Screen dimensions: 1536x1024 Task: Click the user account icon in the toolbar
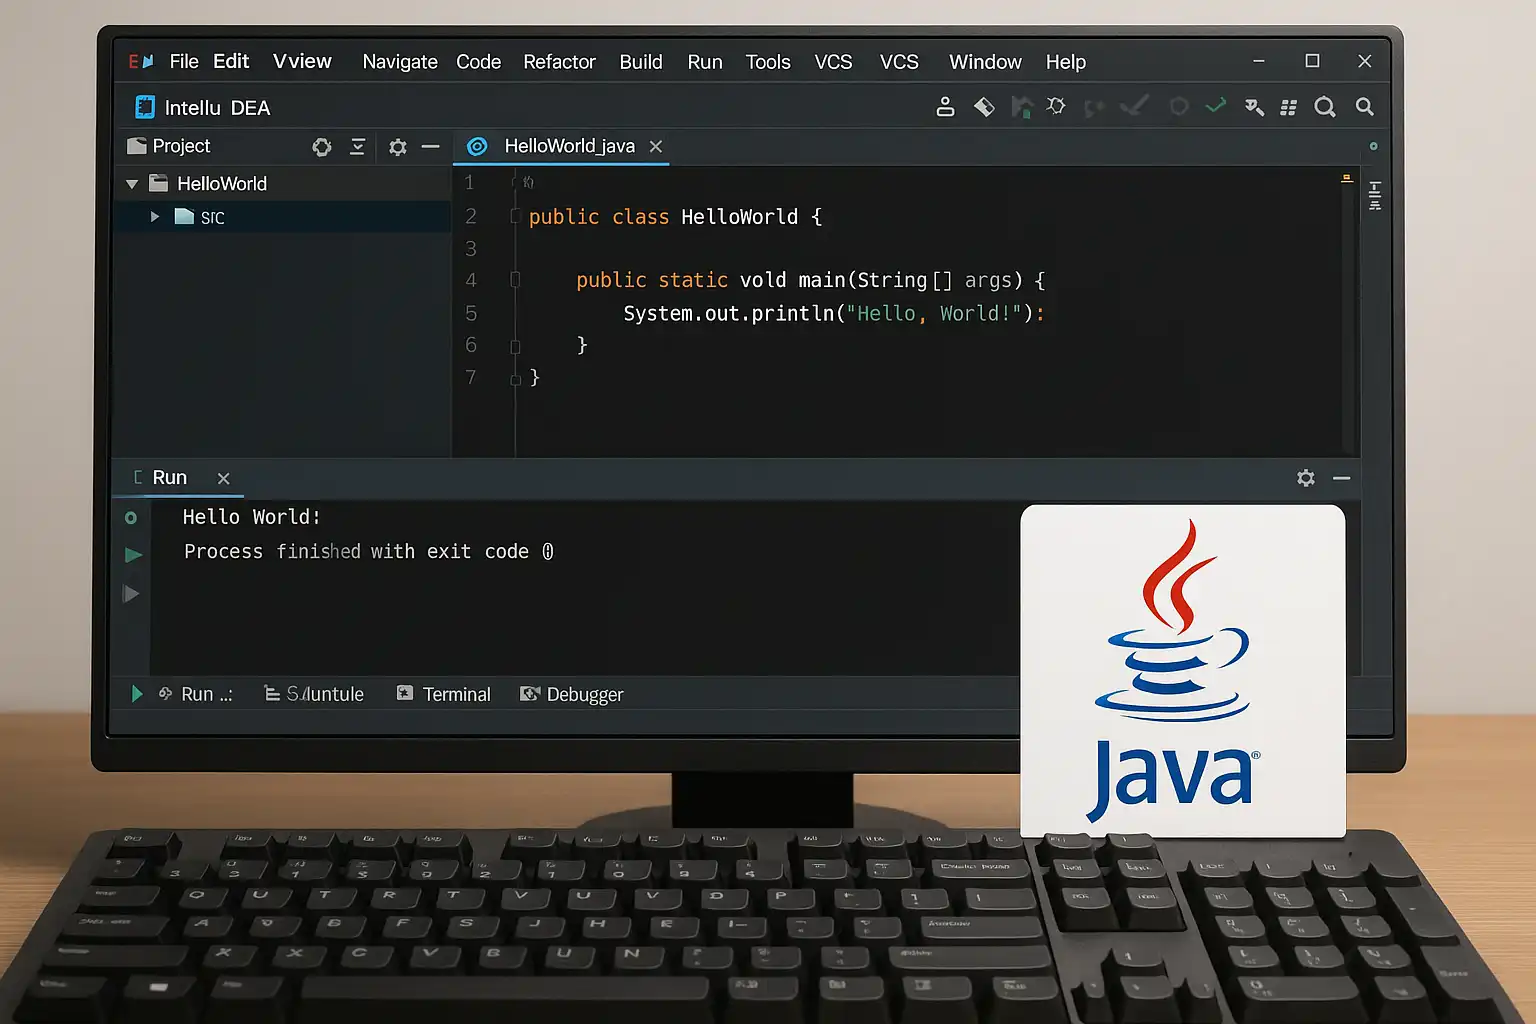(945, 107)
